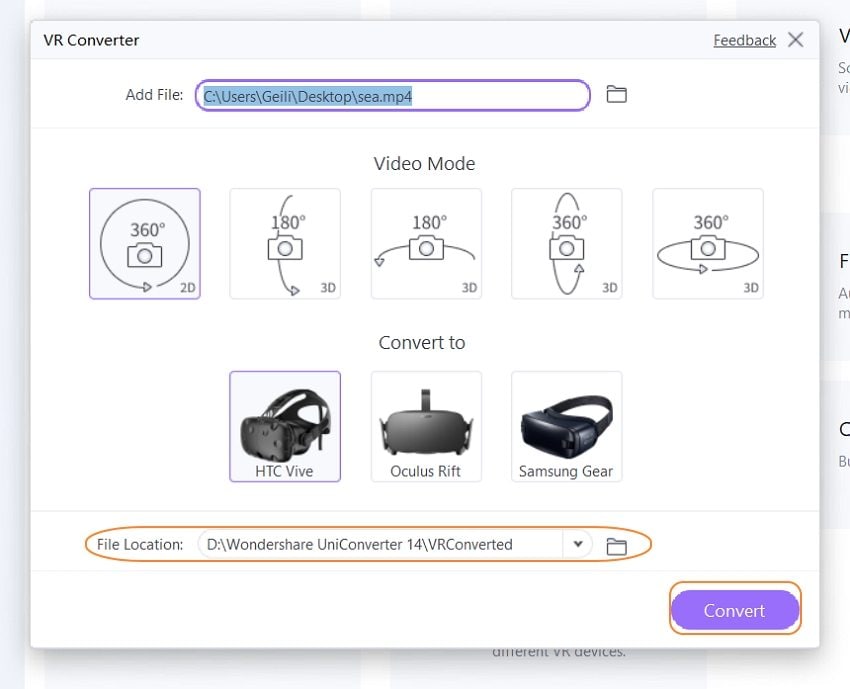Select the 180° vertical 3D video mode

[285, 243]
